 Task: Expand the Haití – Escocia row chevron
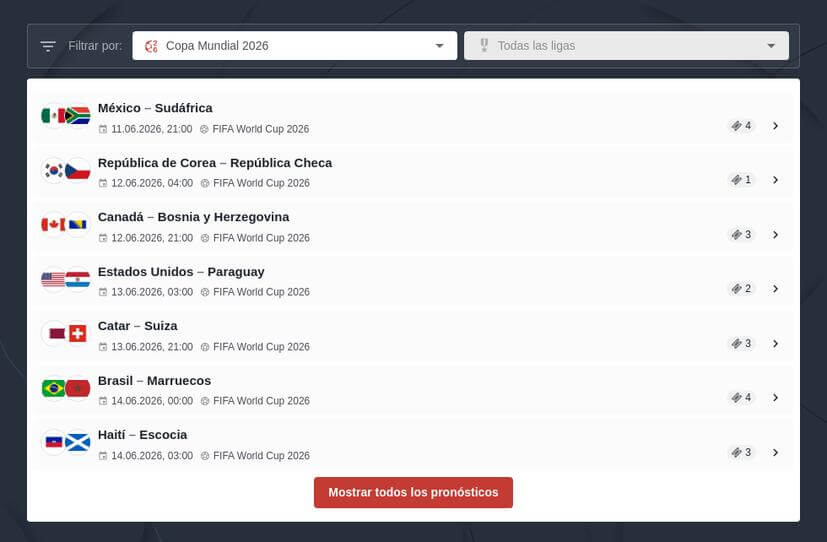pos(775,452)
